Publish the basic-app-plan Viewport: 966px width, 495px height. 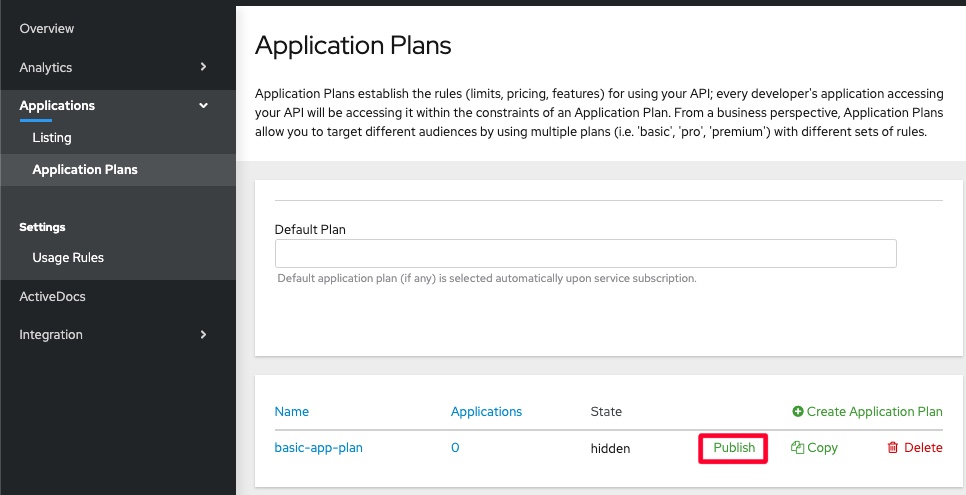tap(734, 448)
